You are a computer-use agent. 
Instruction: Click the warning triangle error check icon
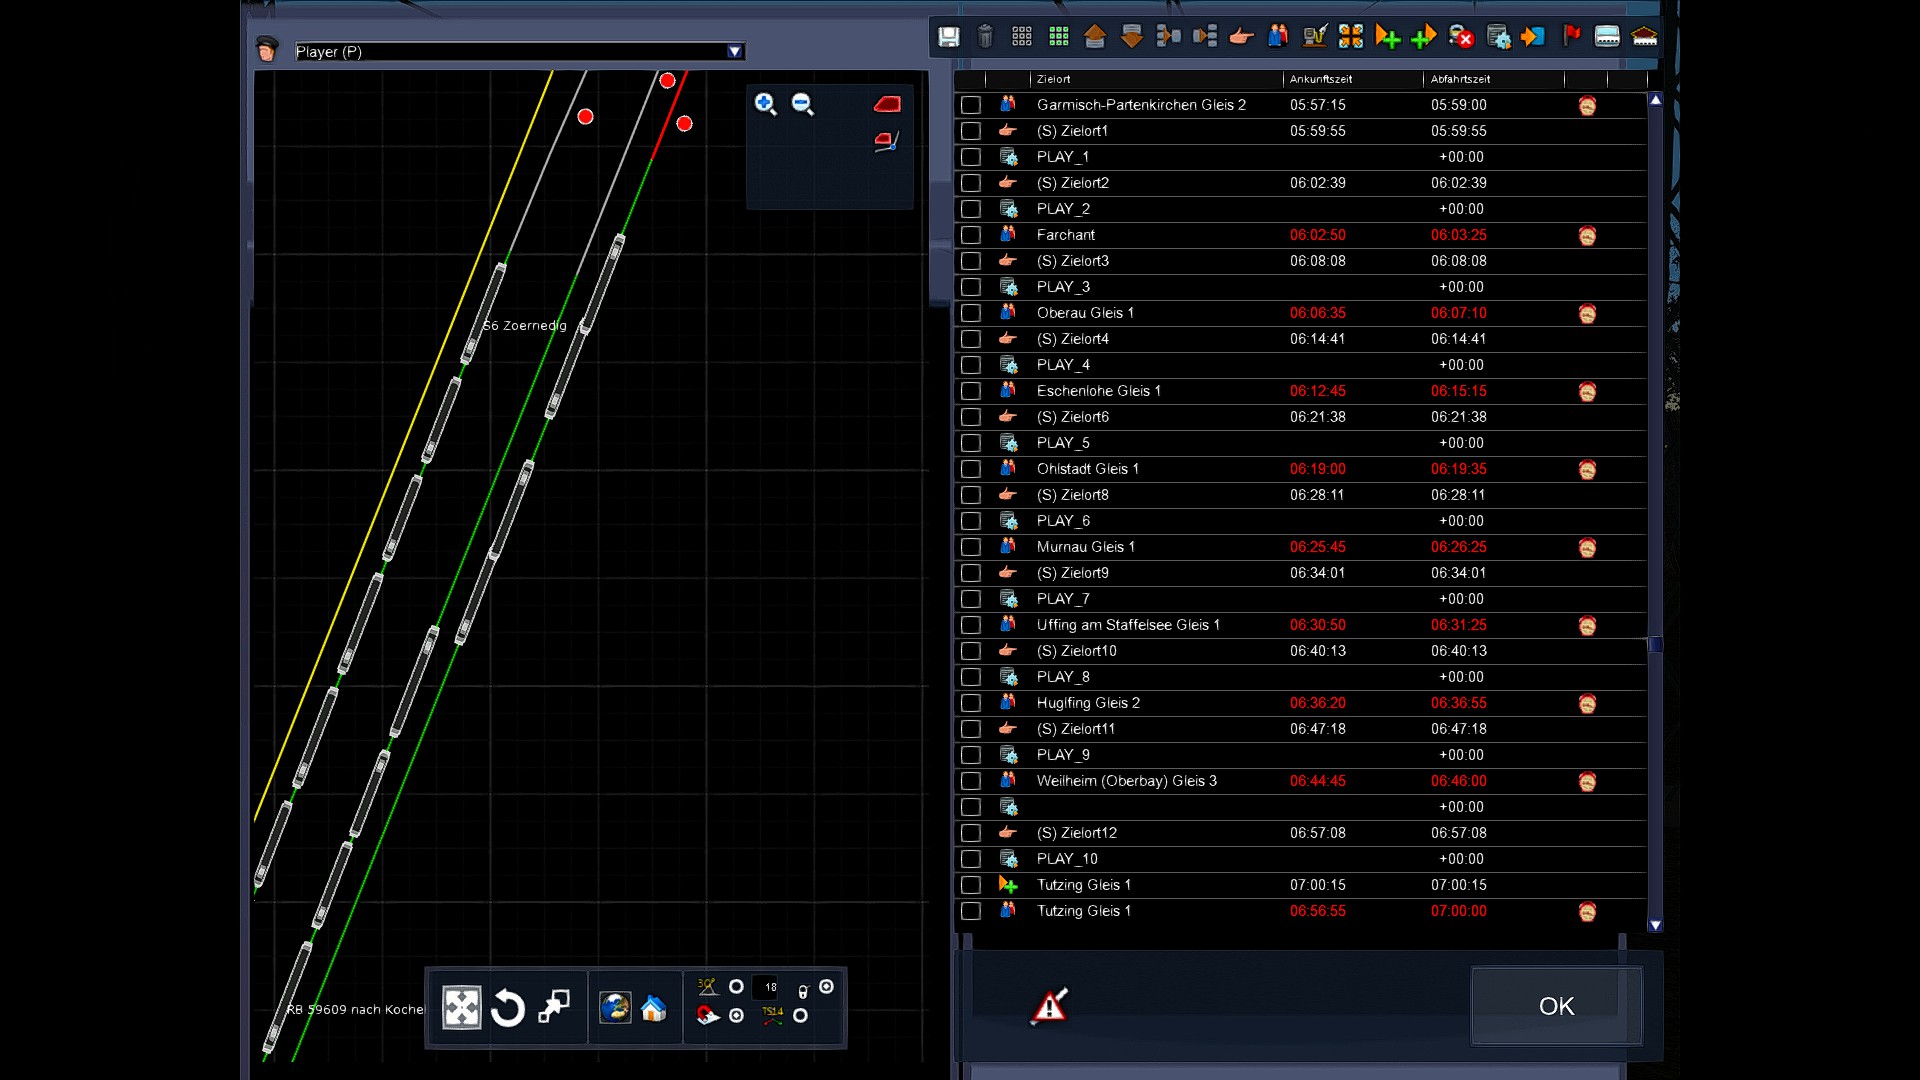click(1049, 1006)
